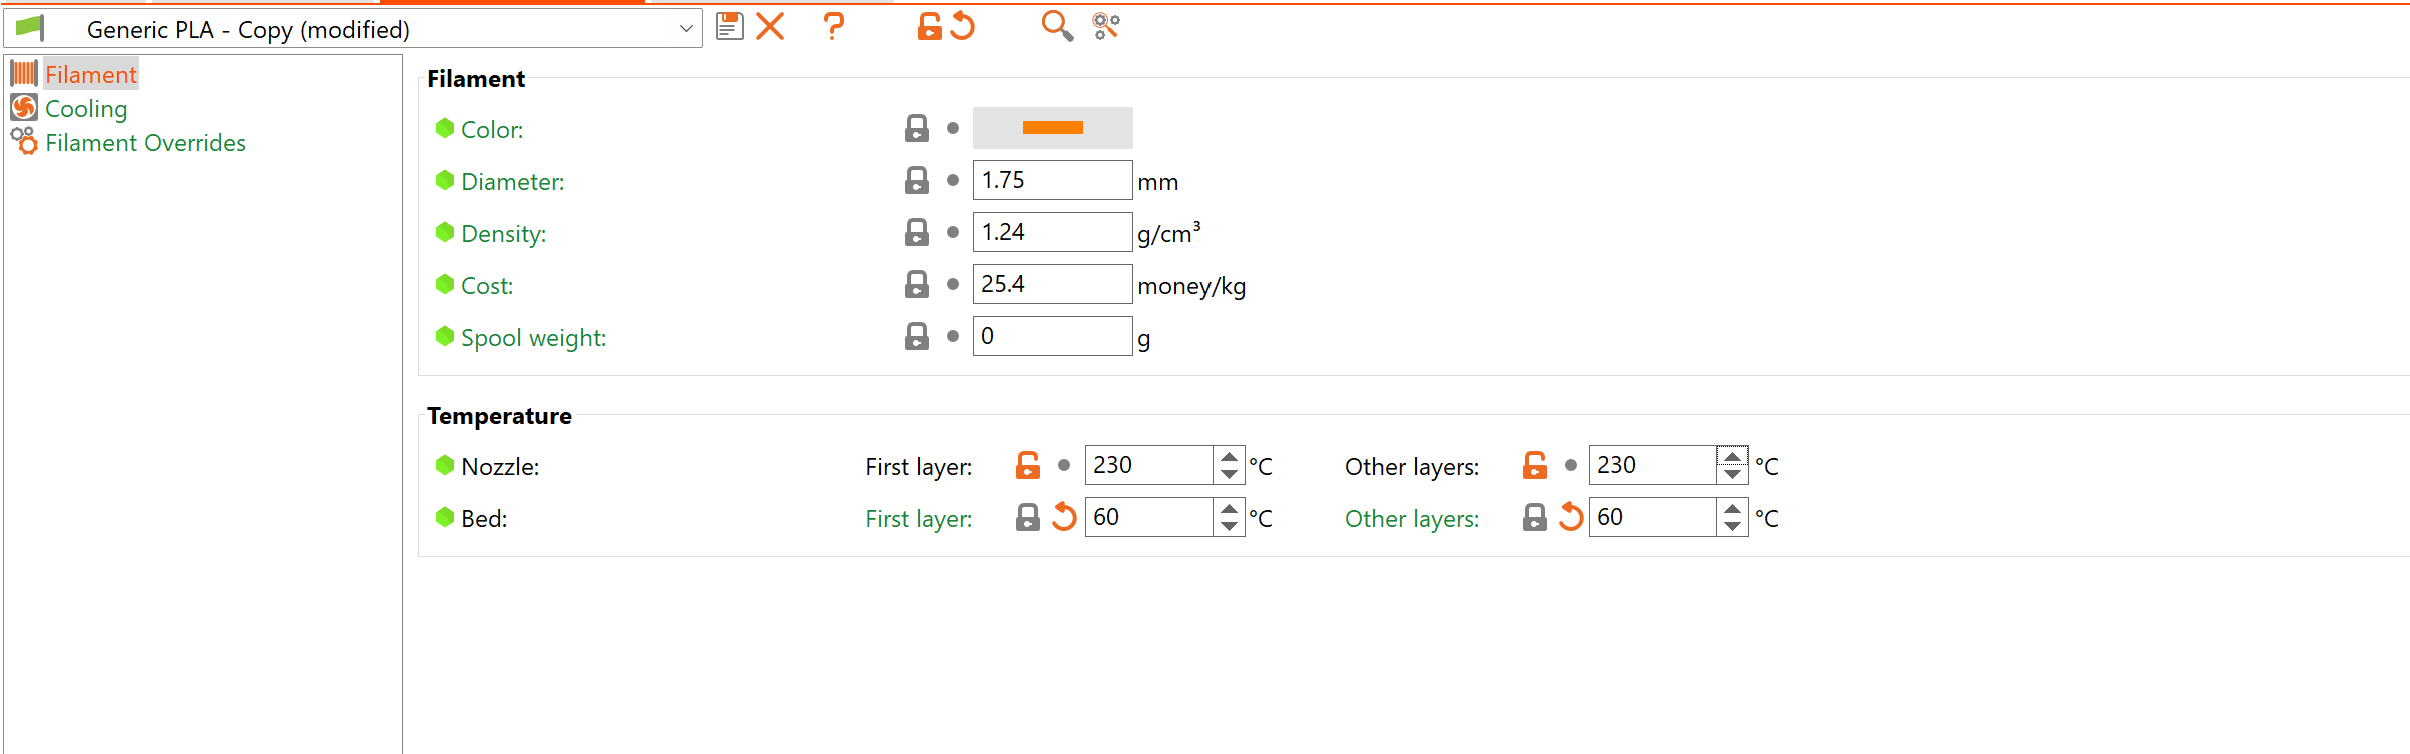Click the toolbar unlock icon for system values
The height and width of the screenshot is (754, 2410).
tap(930, 26)
